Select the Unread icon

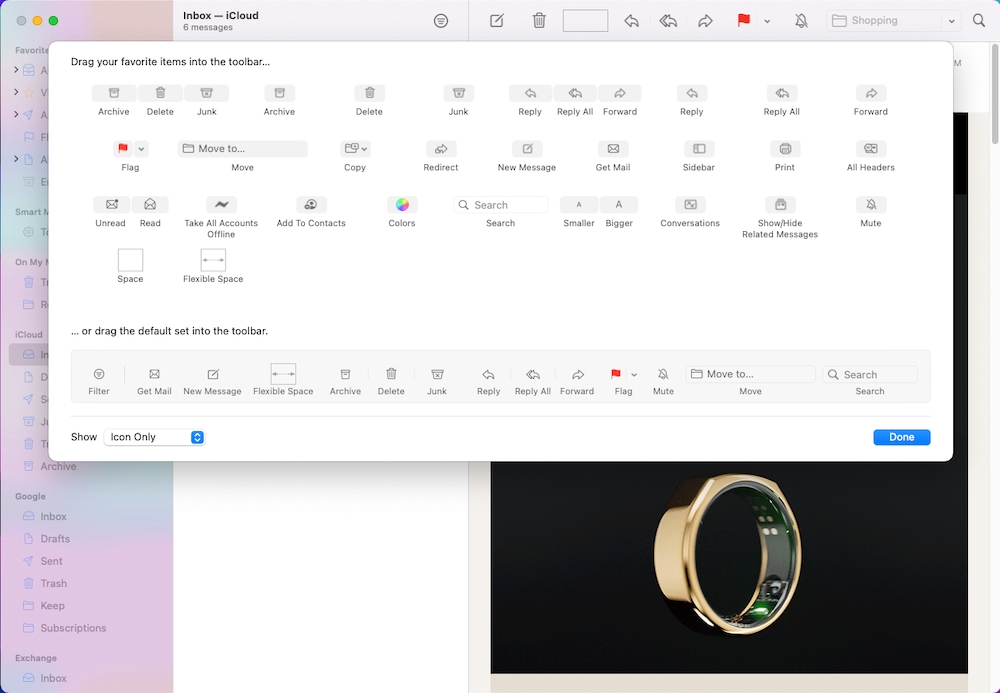[110, 204]
